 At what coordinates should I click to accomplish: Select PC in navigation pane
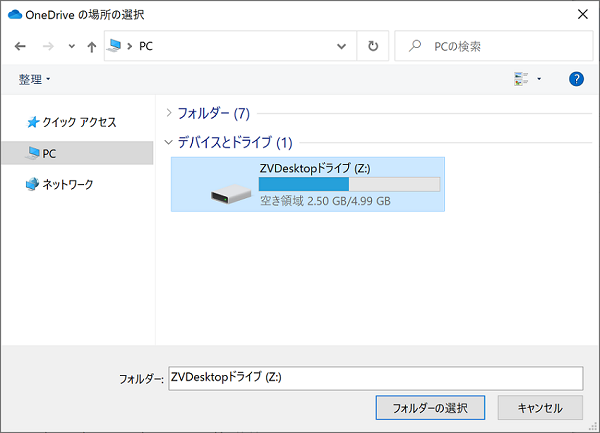click(x=77, y=153)
